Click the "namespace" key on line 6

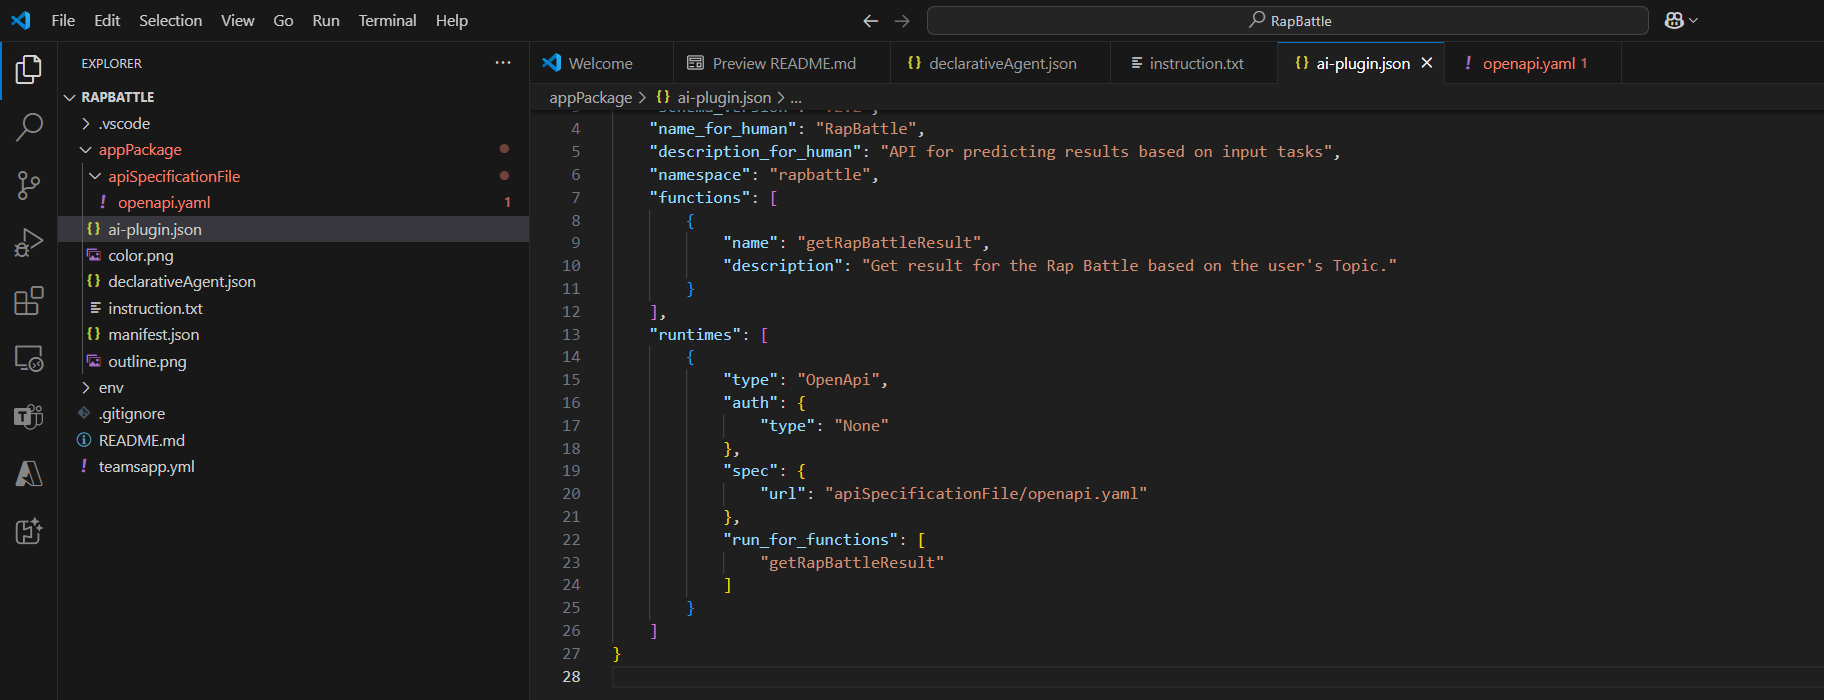(700, 174)
